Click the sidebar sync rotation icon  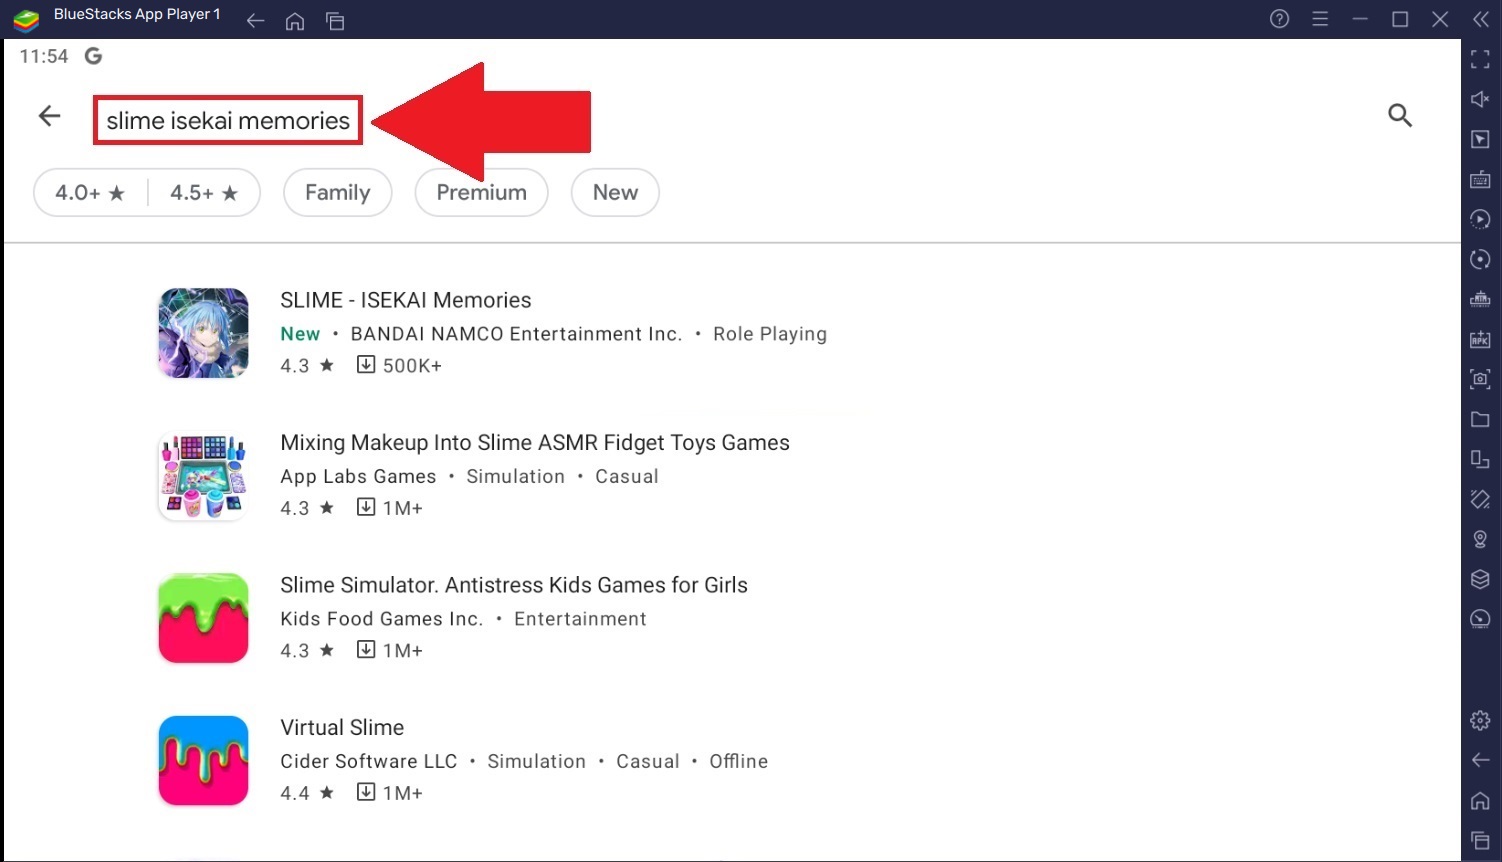coord(1481,259)
